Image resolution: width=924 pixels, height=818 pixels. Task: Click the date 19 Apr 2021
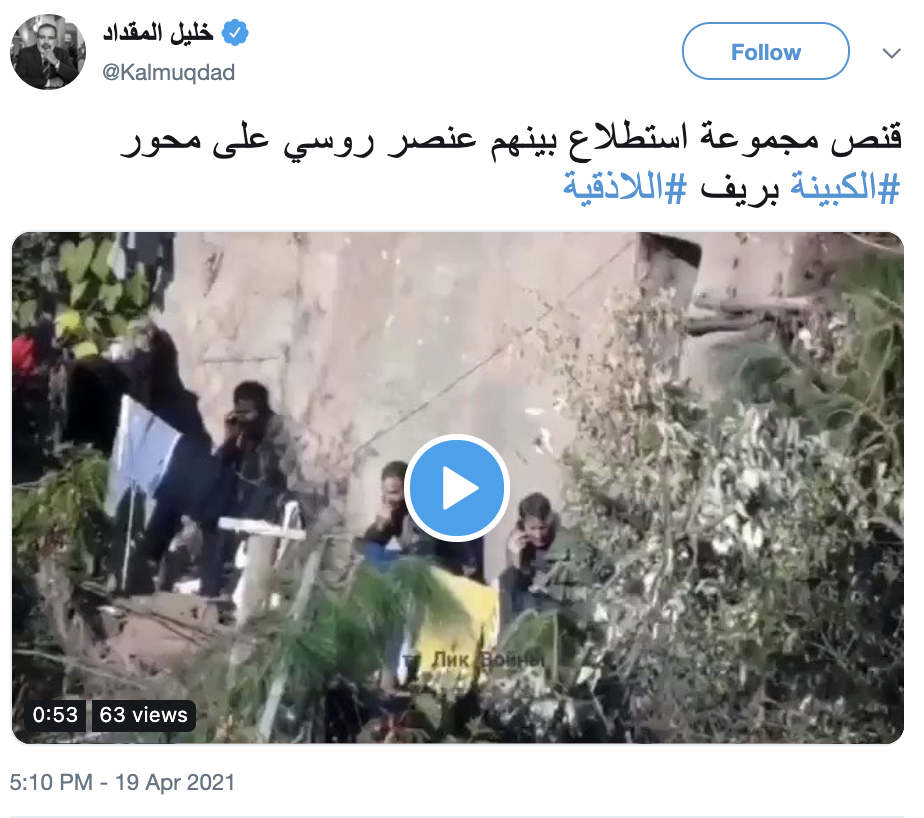coord(175,783)
